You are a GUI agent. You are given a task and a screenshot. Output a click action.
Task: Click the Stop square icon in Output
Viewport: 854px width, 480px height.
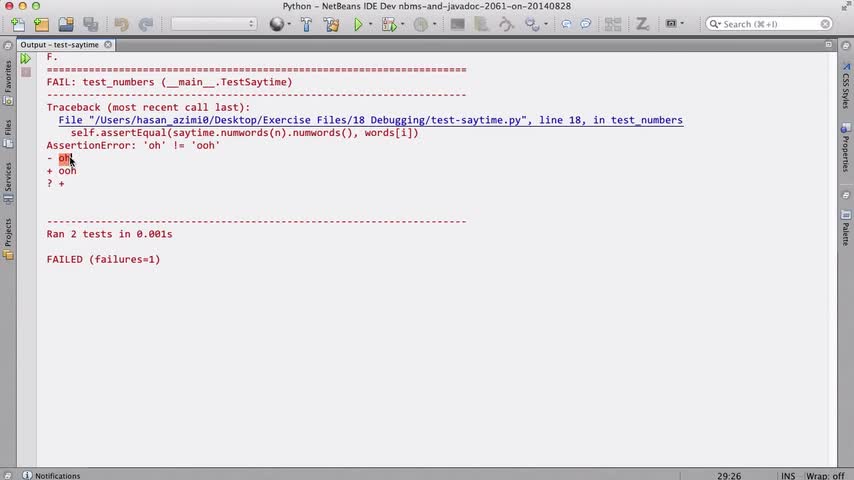[26, 72]
